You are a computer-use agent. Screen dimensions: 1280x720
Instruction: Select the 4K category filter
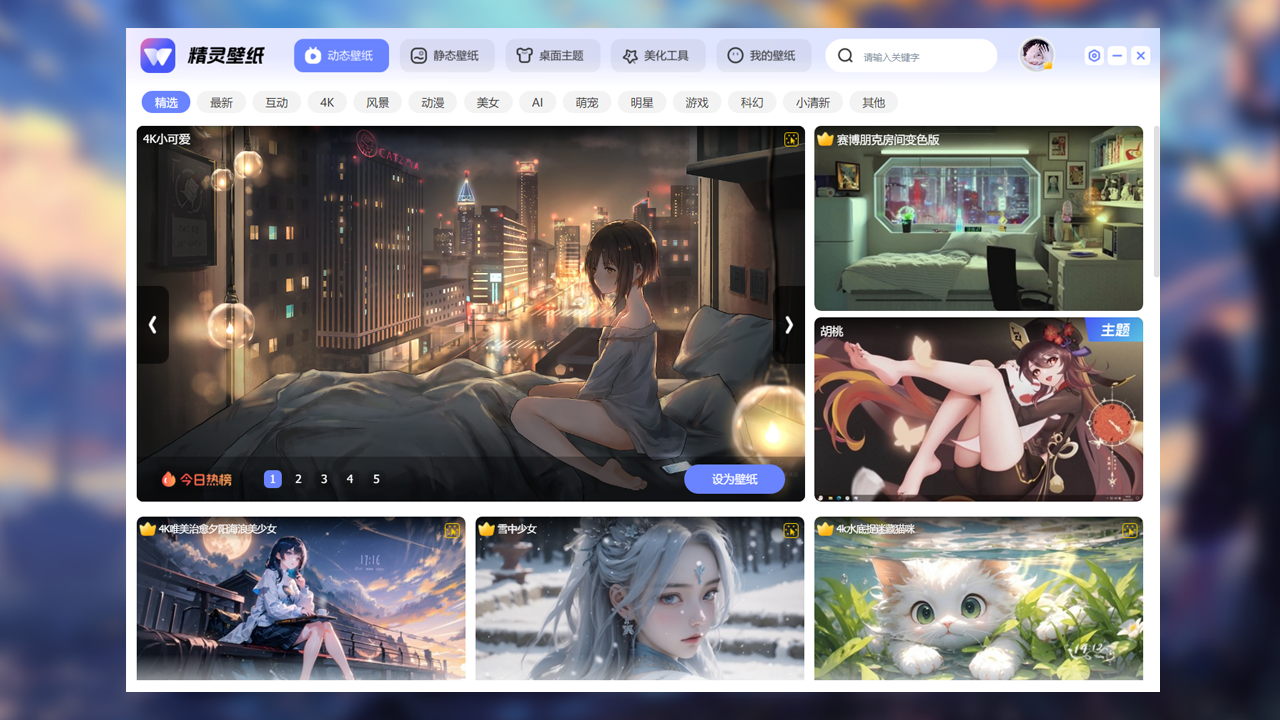pos(327,102)
